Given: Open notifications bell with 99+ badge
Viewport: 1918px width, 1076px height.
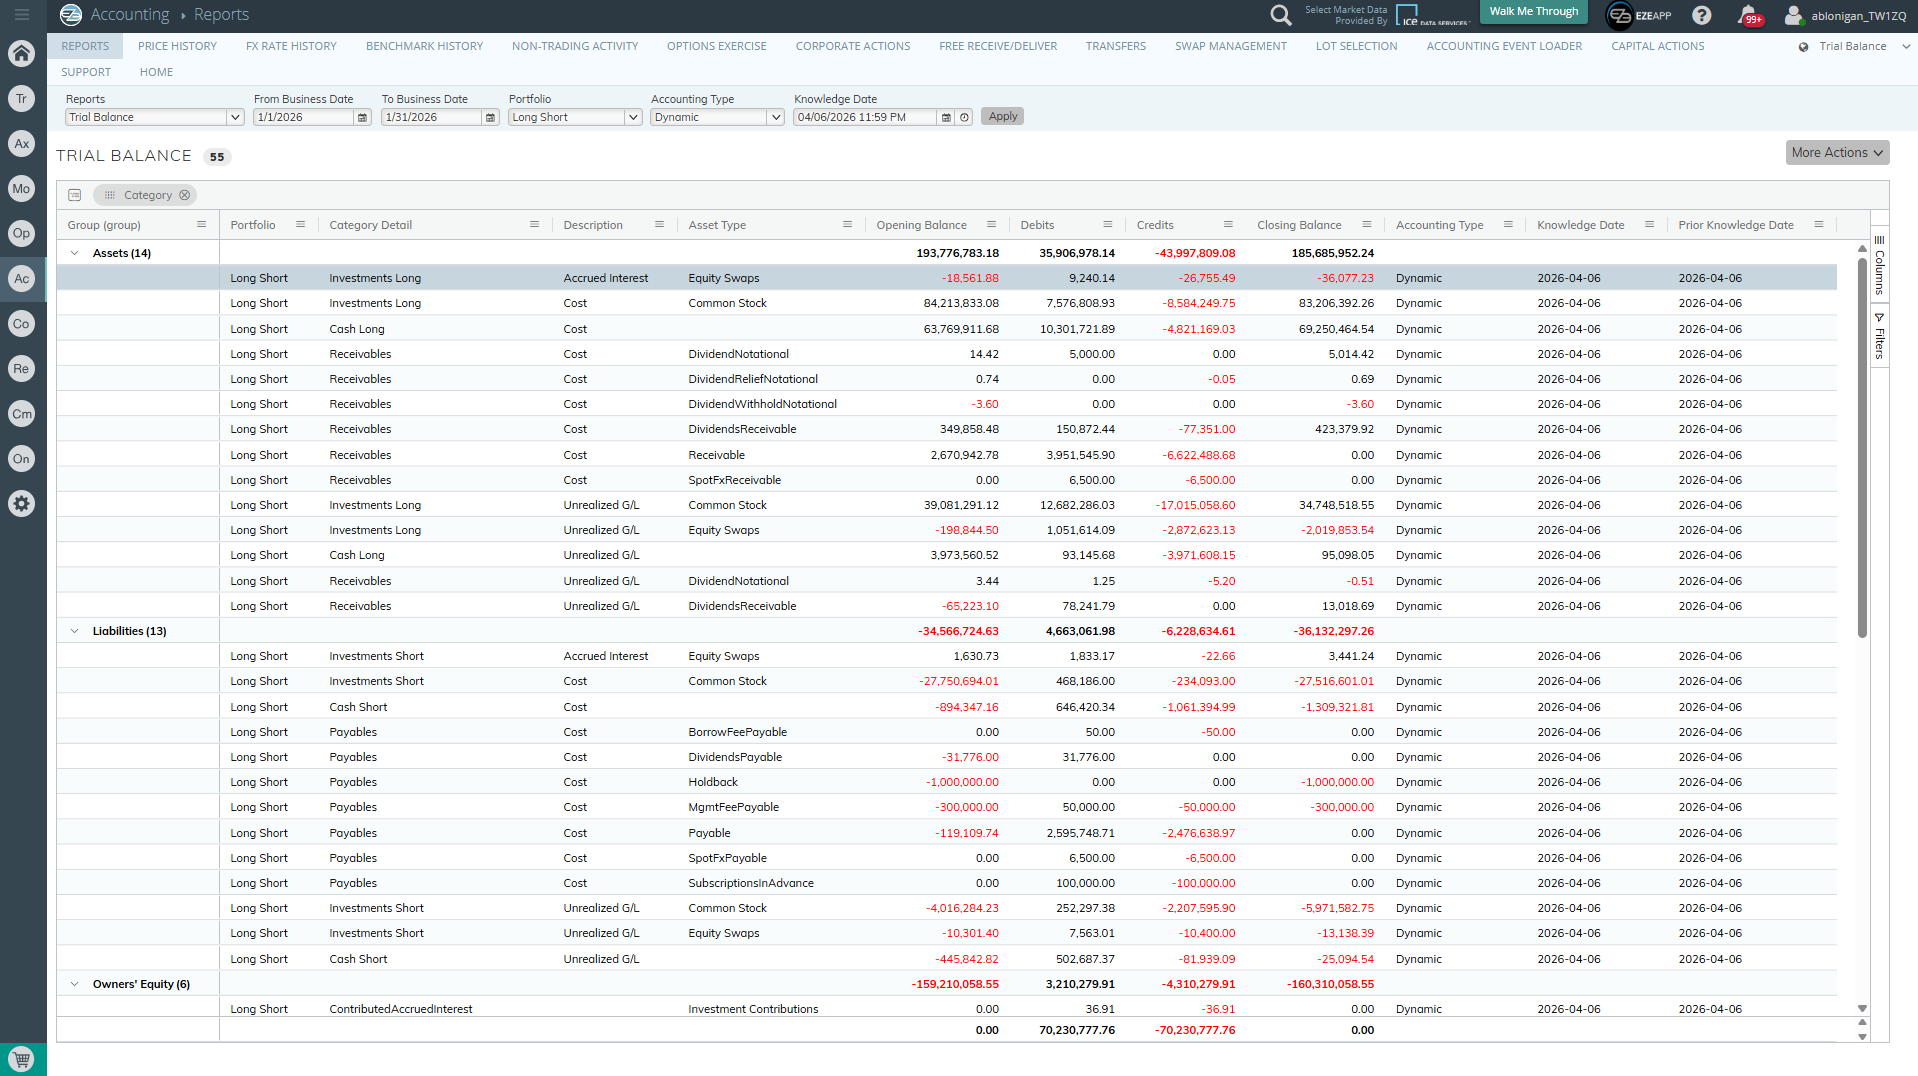Looking at the screenshot, I should pos(1748,15).
